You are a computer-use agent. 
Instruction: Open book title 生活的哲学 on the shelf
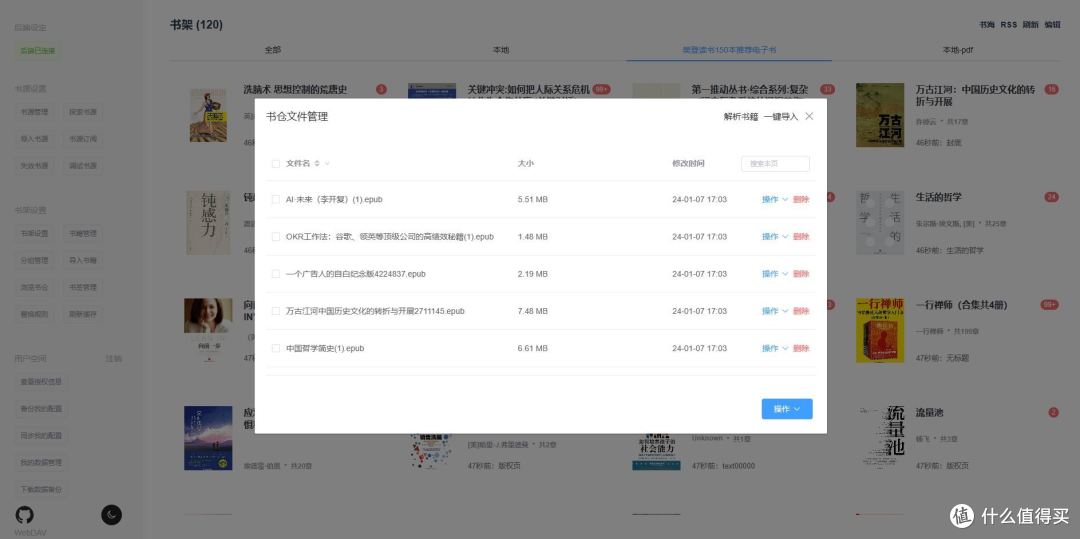pos(939,198)
